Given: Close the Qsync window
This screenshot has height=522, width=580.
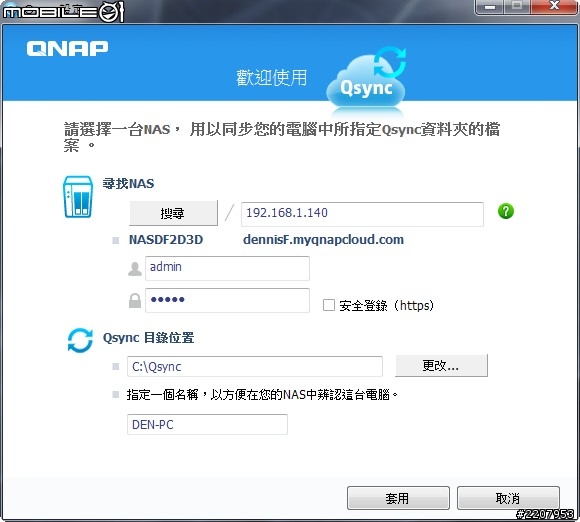Looking at the screenshot, I should pos(554,6).
